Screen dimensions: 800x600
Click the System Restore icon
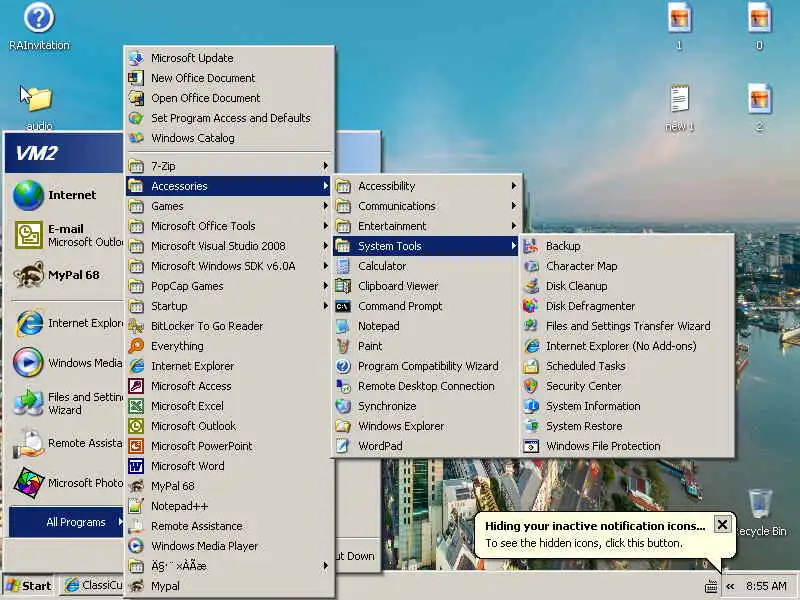click(531, 426)
